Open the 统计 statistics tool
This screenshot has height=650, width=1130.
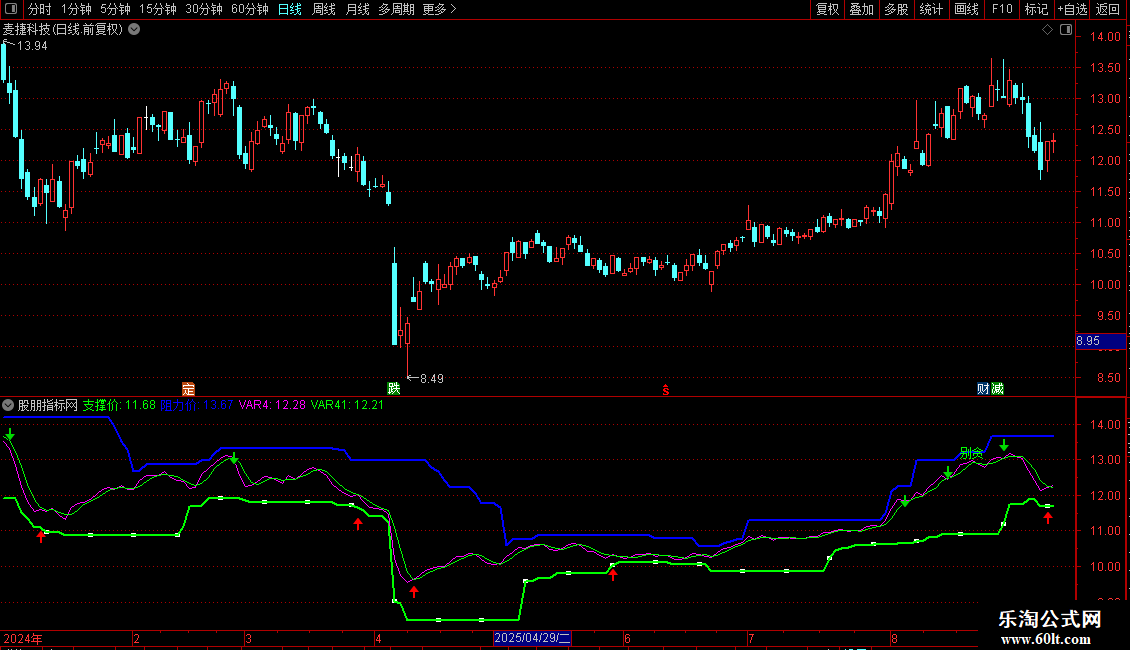pos(931,9)
